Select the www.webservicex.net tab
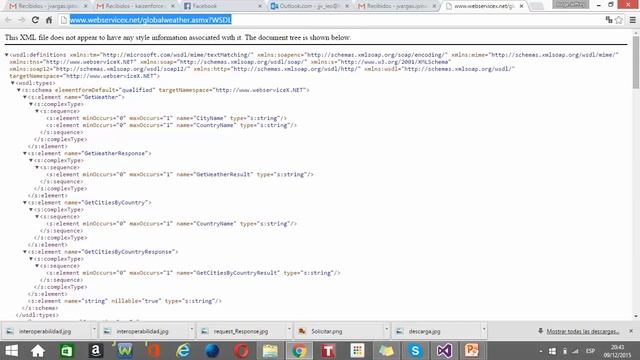 (484, 6)
